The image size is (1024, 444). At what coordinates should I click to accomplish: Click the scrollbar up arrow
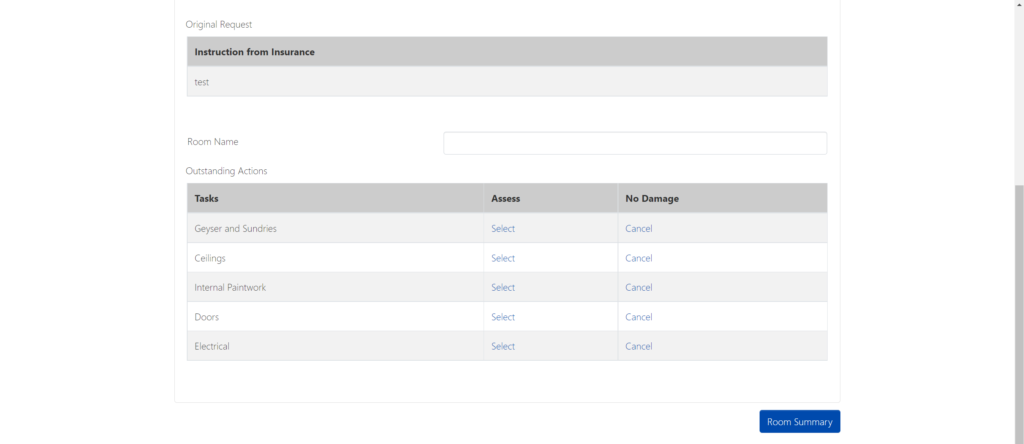pos(1019,3)
